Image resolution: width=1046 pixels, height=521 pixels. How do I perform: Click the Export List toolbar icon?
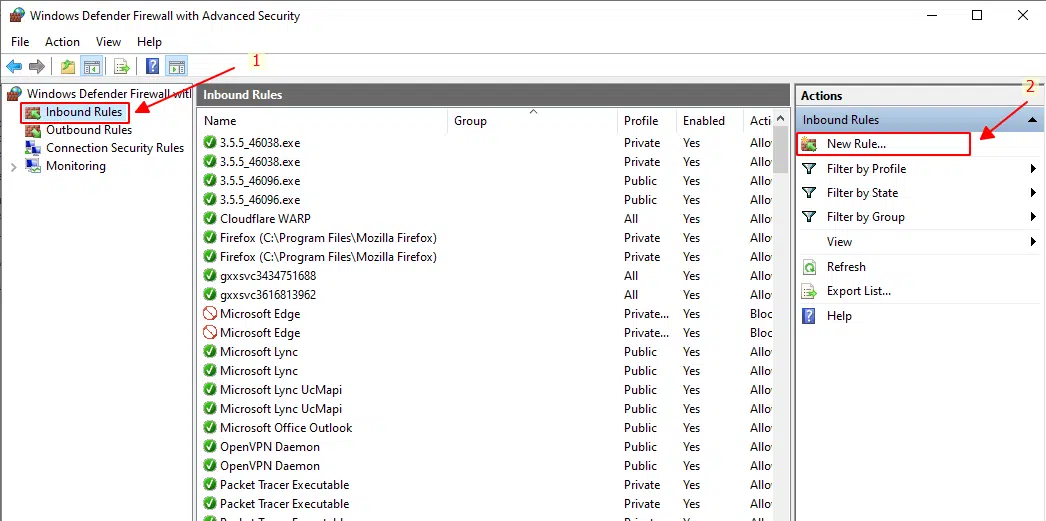click(x=122, y=67)
